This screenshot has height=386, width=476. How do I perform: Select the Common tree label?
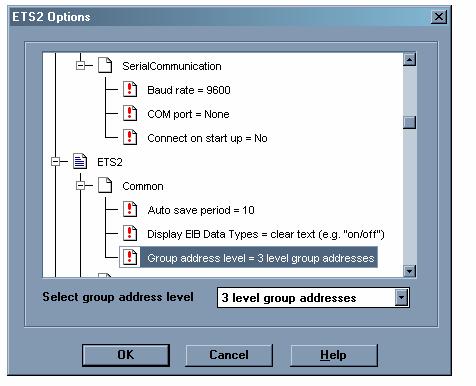(x=143, y=186)
